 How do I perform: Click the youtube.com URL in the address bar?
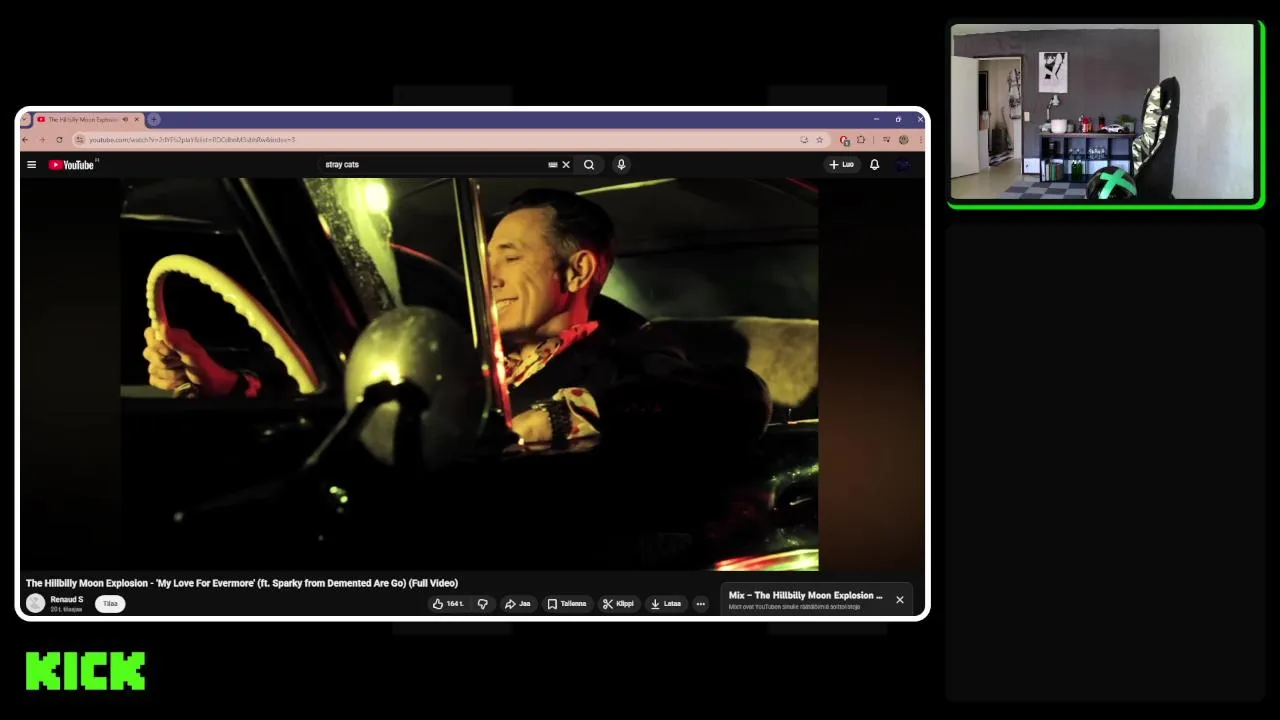click(x=192, y=140)
